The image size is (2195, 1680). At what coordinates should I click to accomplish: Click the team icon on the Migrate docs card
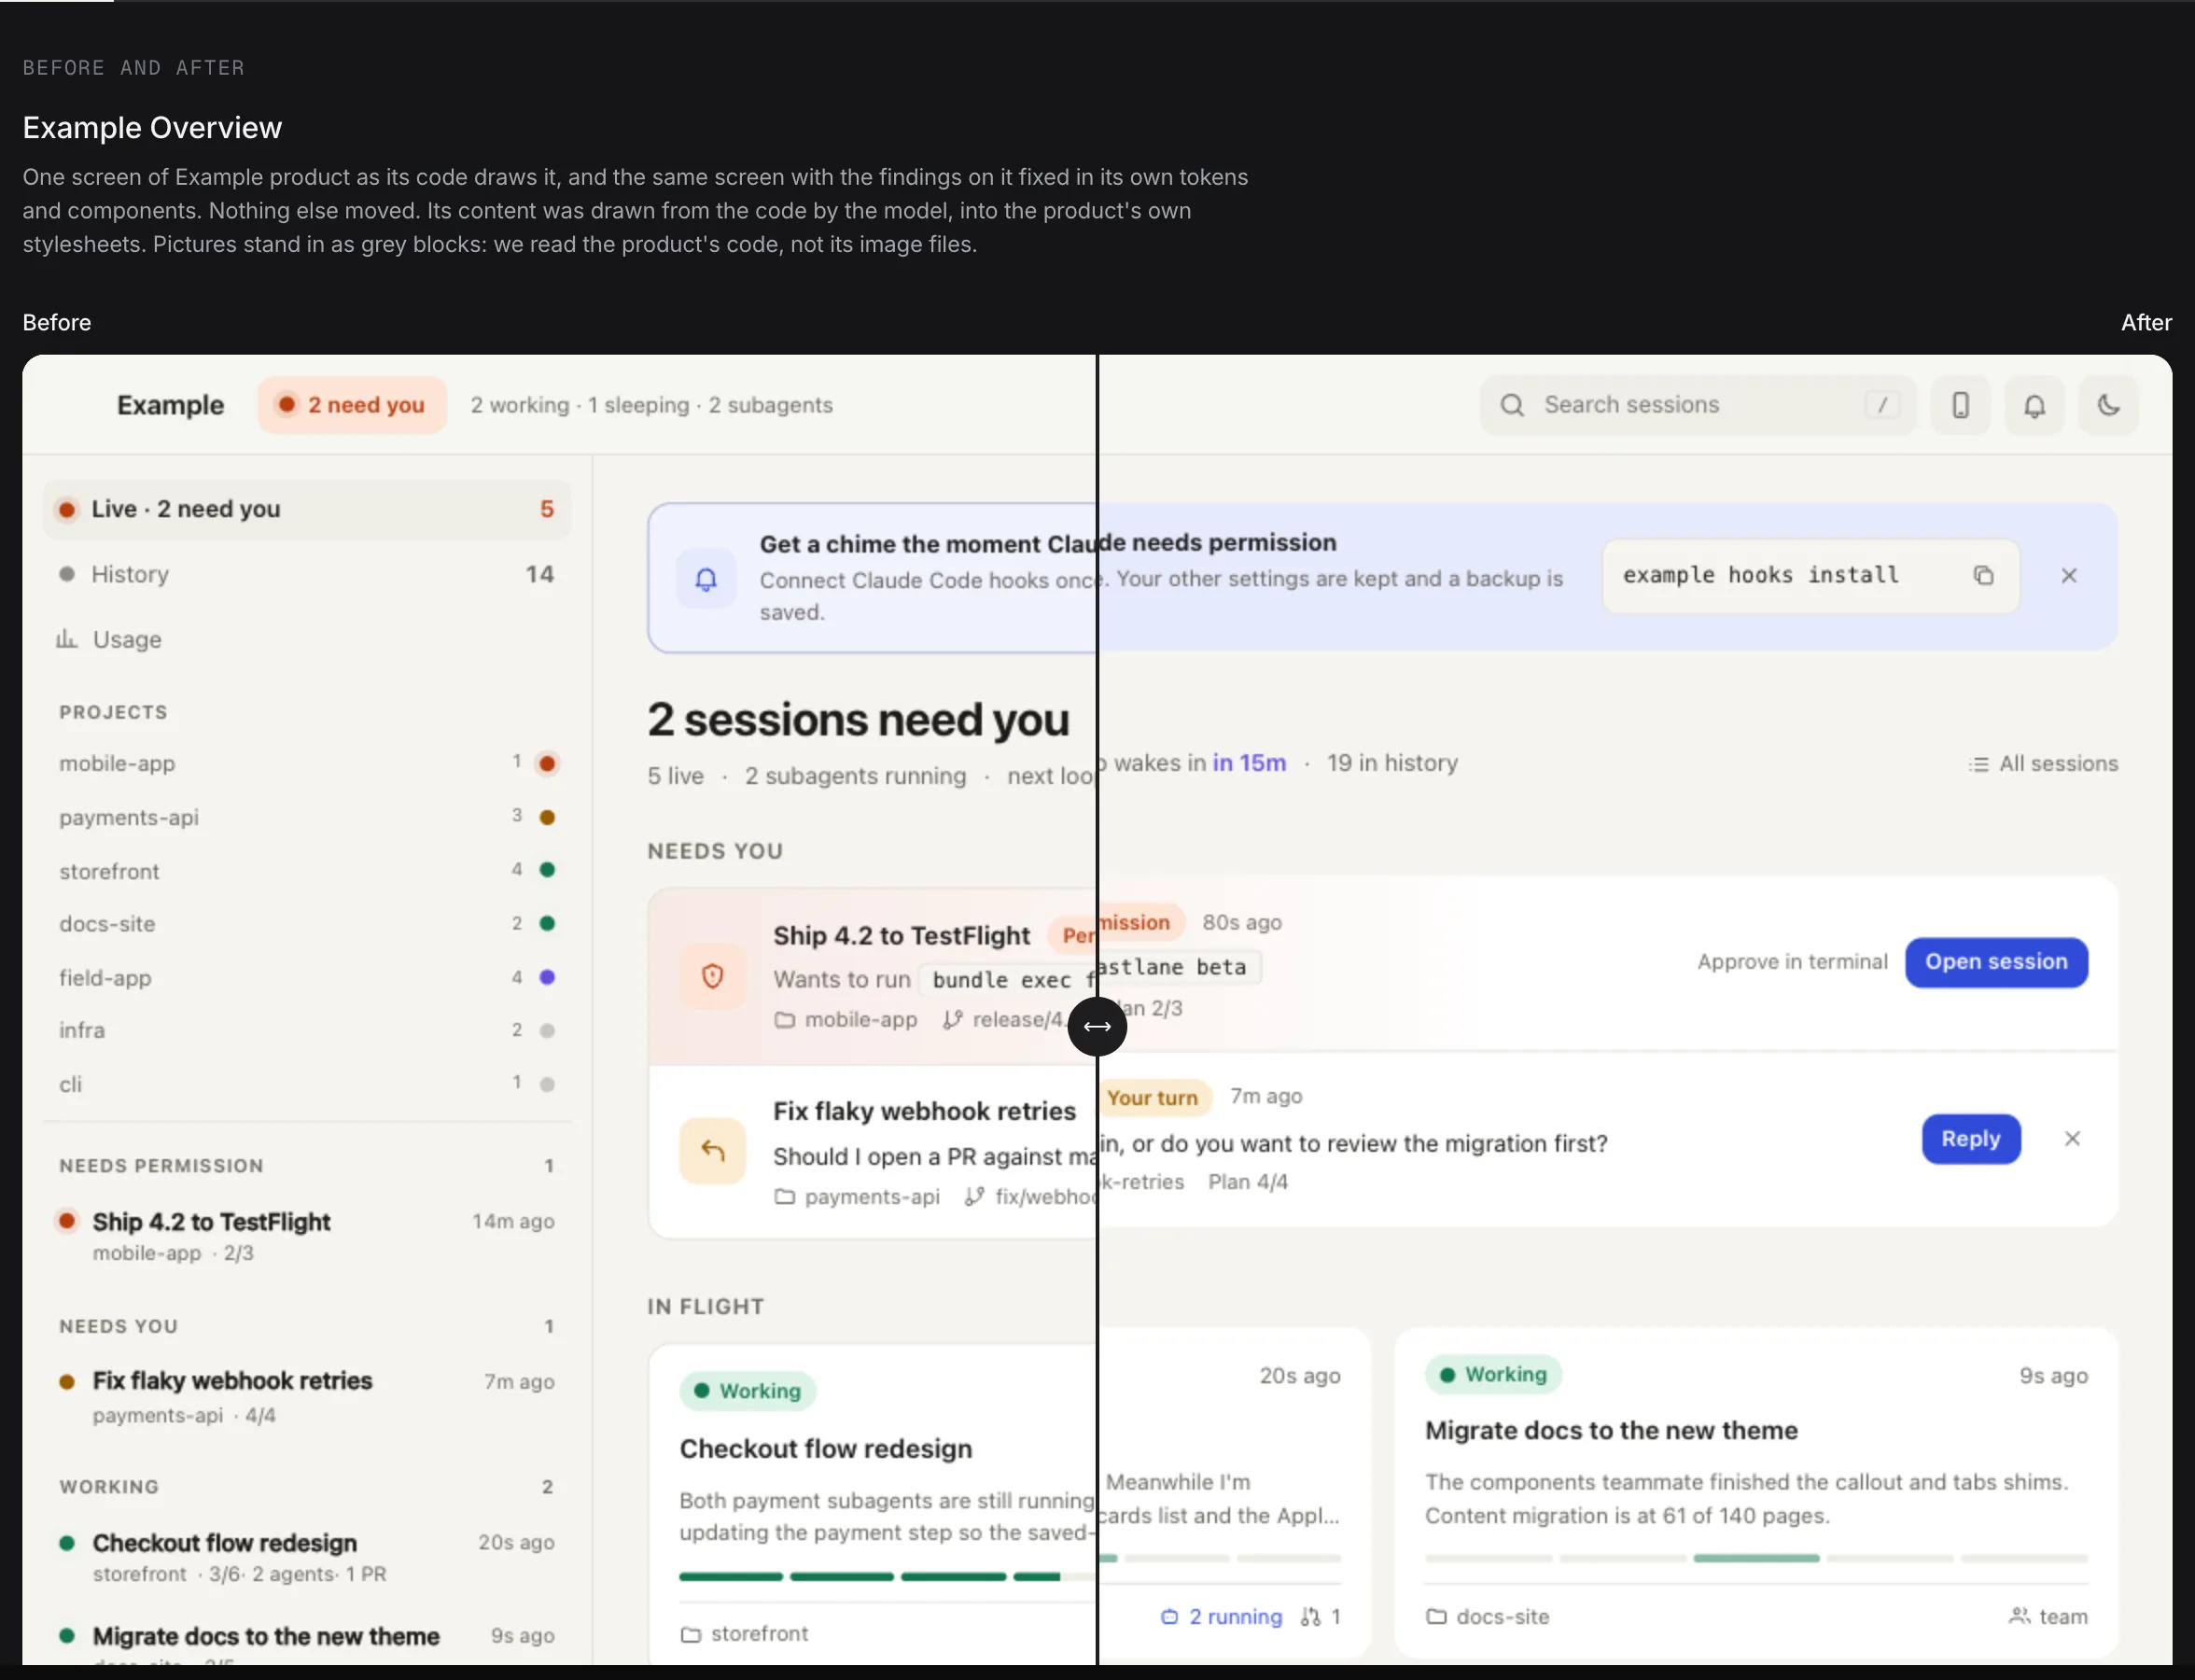click(2020, 1616)
